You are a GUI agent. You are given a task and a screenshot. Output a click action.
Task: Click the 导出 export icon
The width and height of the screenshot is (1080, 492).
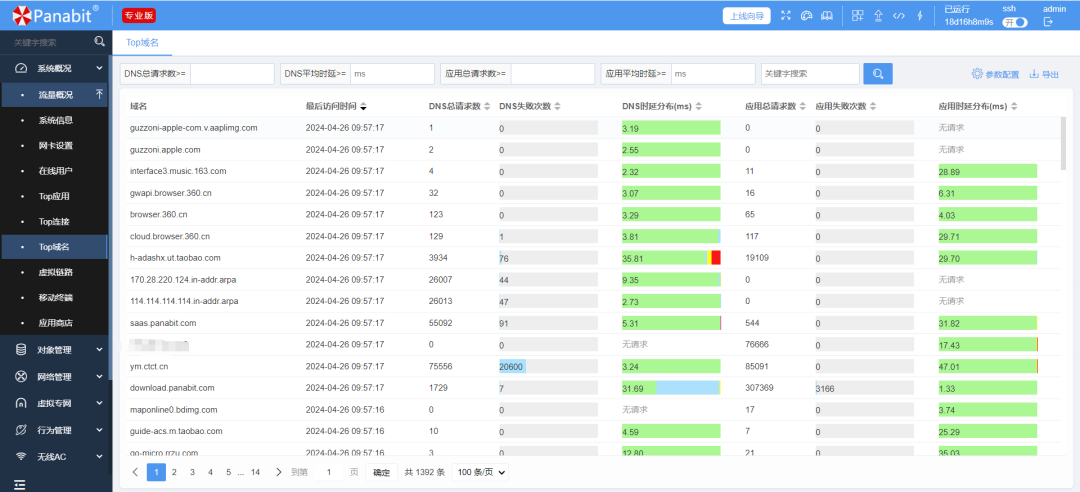point(1034,74)
